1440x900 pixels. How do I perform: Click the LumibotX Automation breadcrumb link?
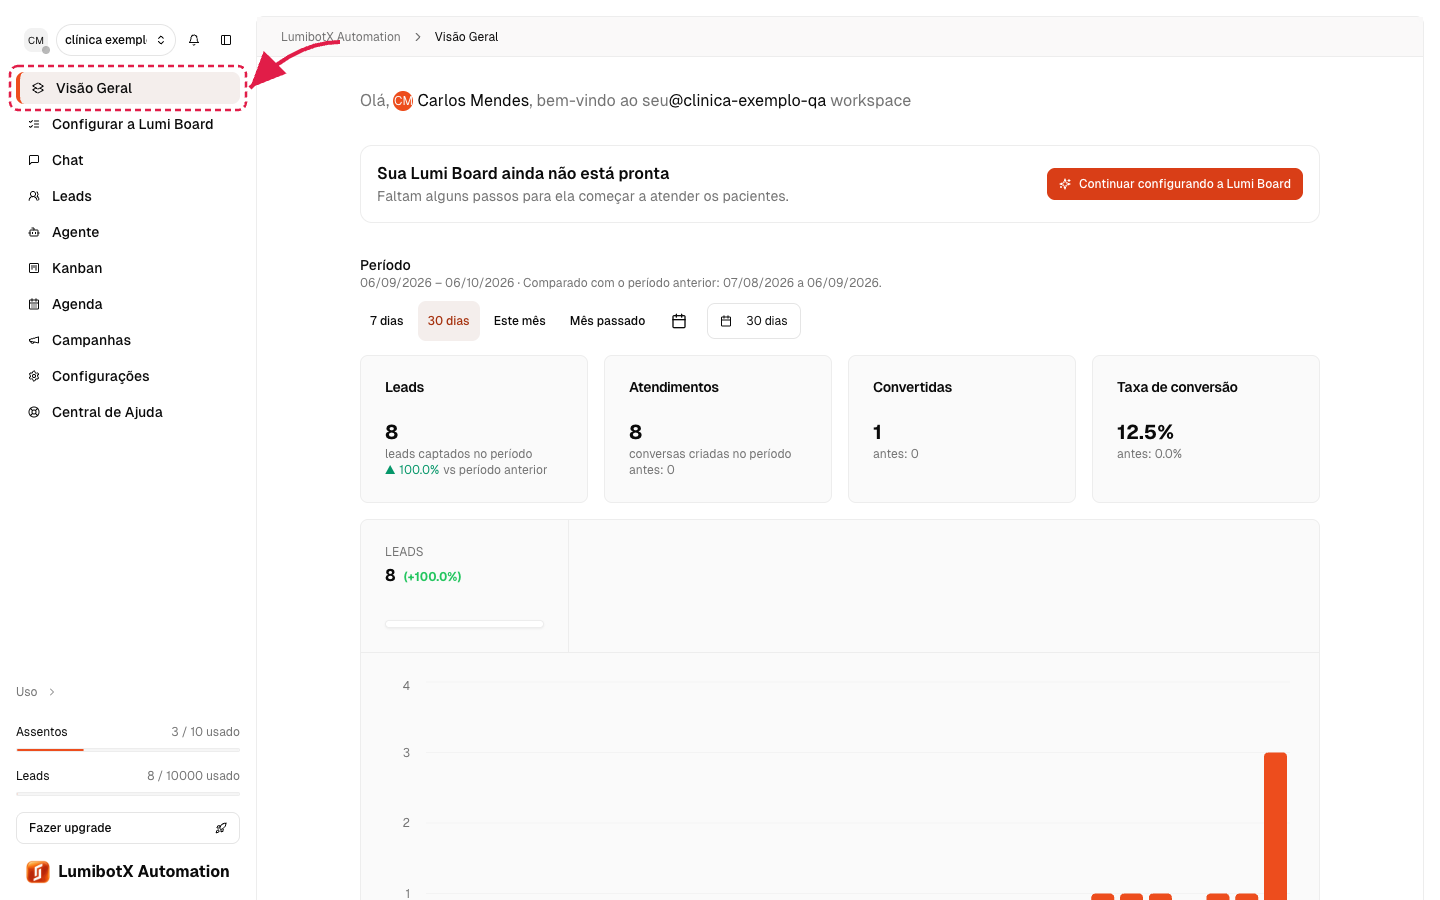[341, 37]
